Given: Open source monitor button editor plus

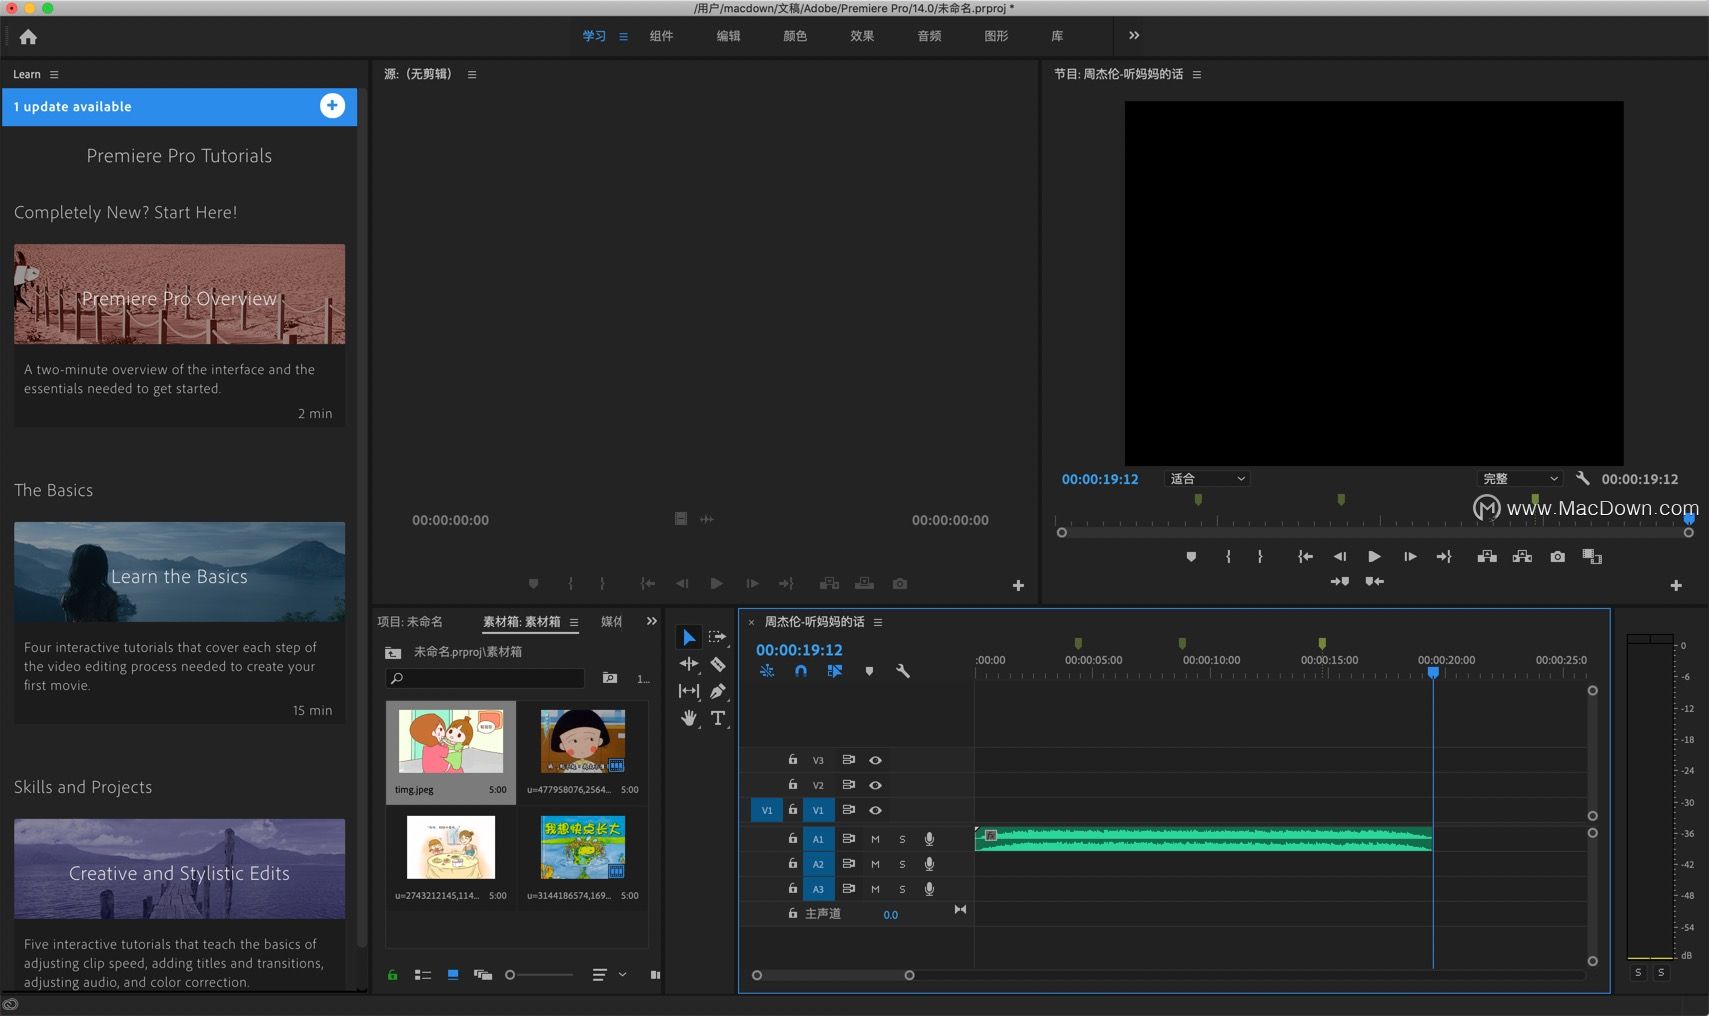Looking at the screenshot, I should pyautogui.click(x=1018, y=585).
